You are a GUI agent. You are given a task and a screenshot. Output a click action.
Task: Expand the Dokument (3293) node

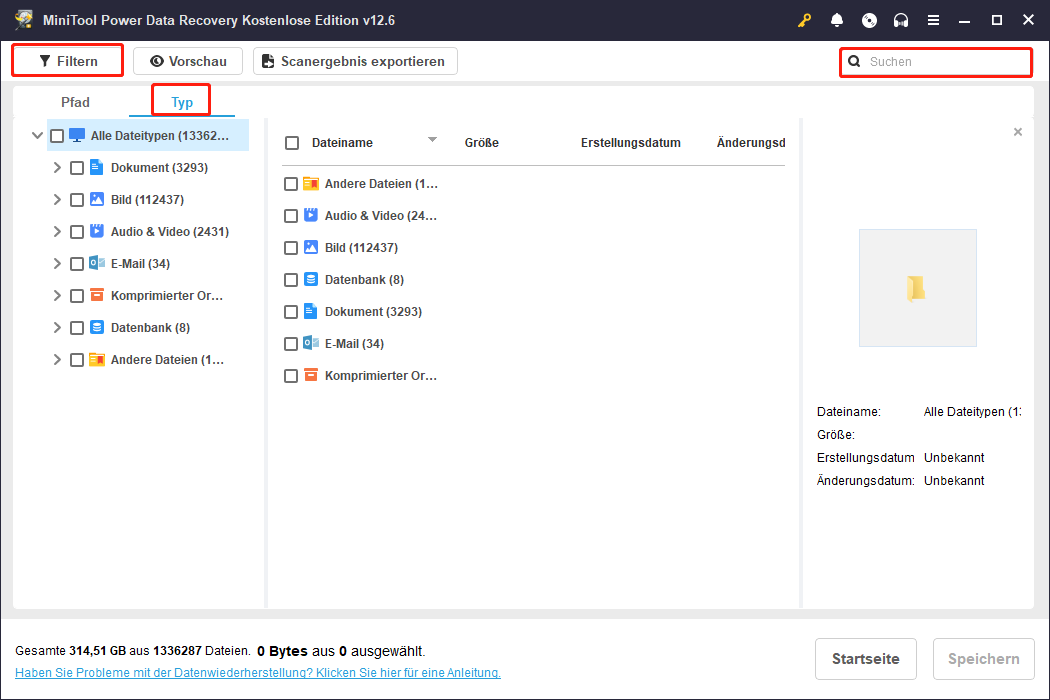[57, 167]
